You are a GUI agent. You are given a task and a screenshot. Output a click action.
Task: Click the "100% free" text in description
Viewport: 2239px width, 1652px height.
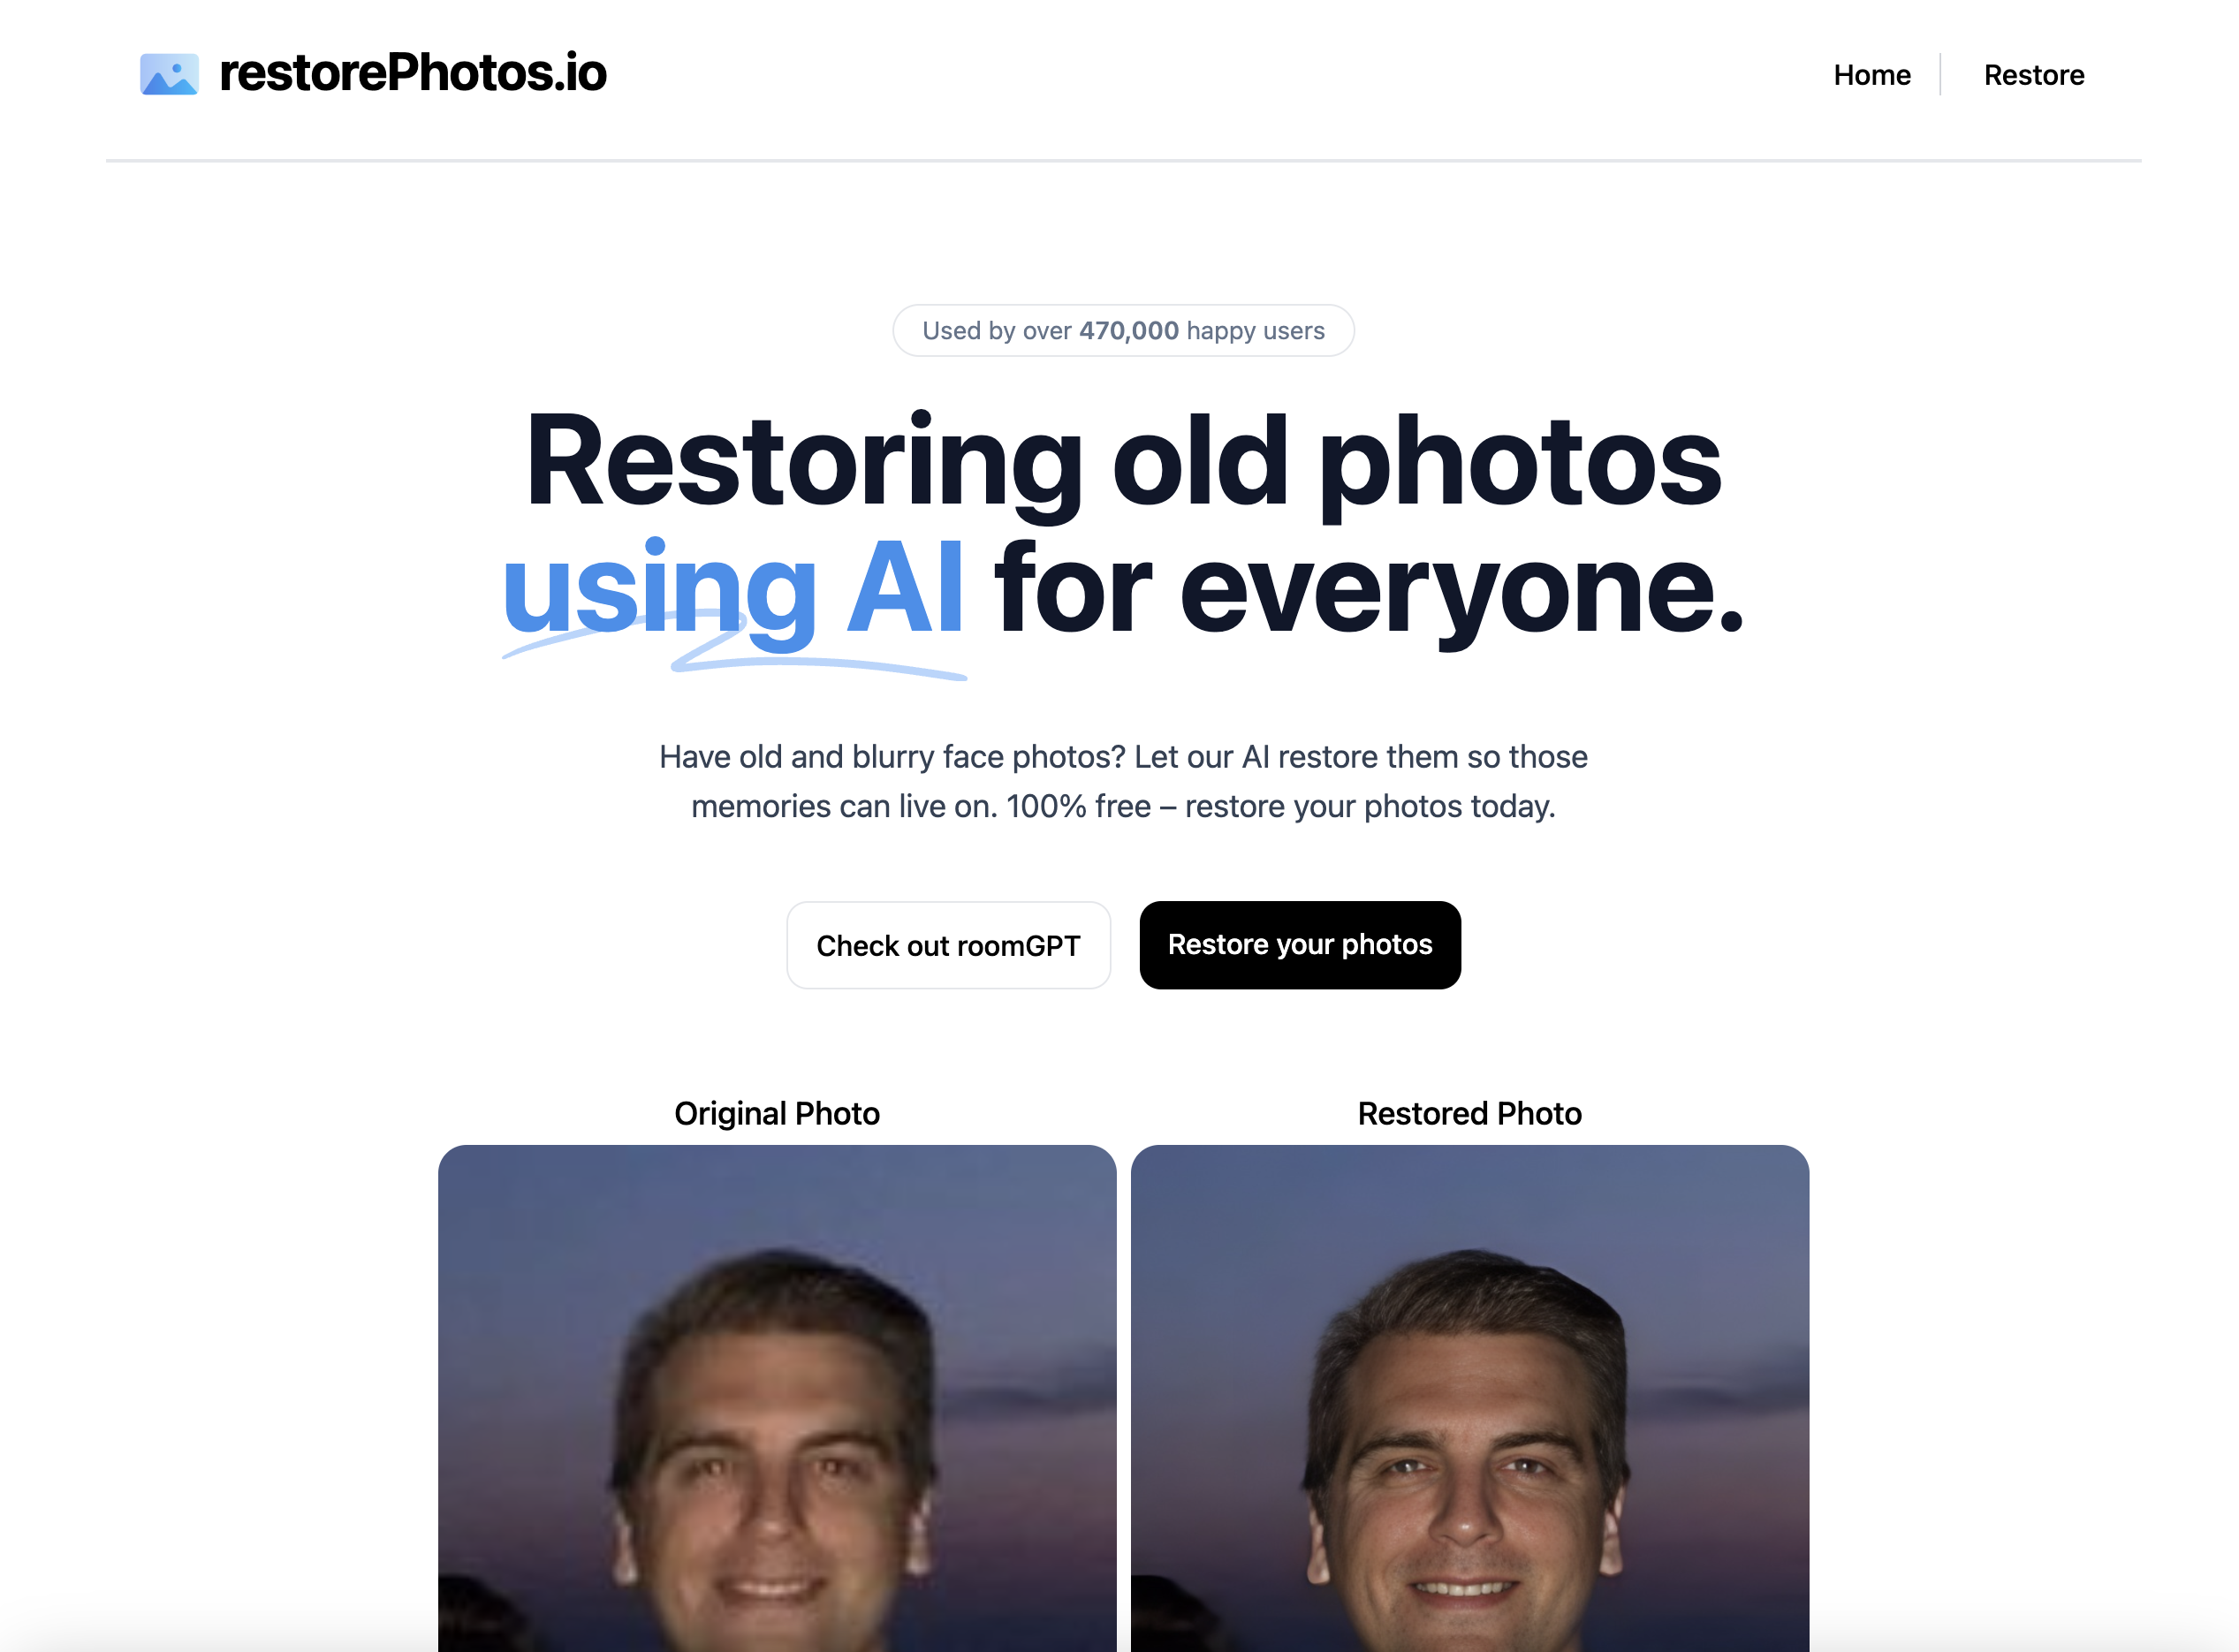pos(1078,806)
